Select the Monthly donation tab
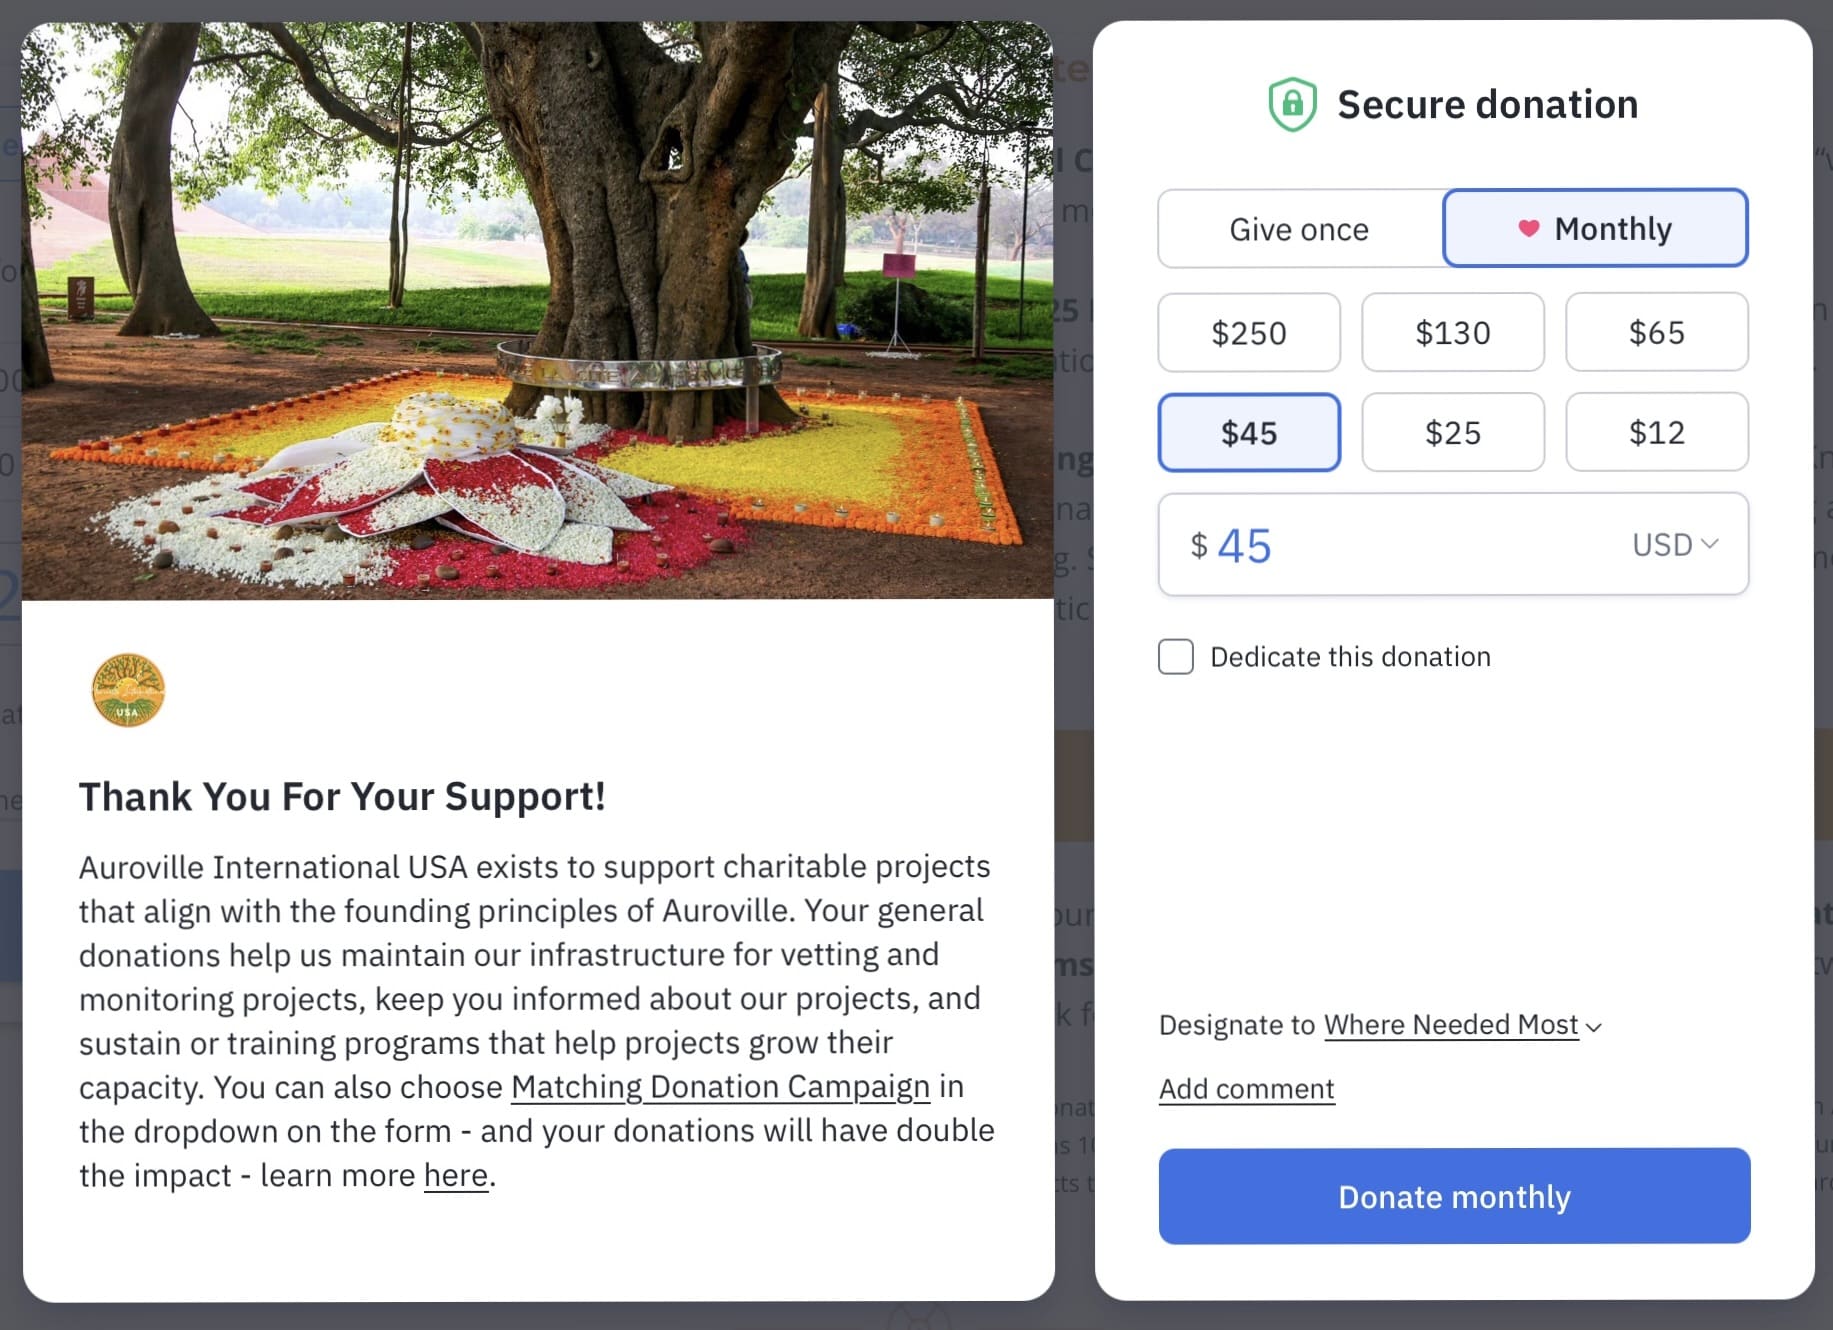1833x1330 pixels. point(1596,229)
